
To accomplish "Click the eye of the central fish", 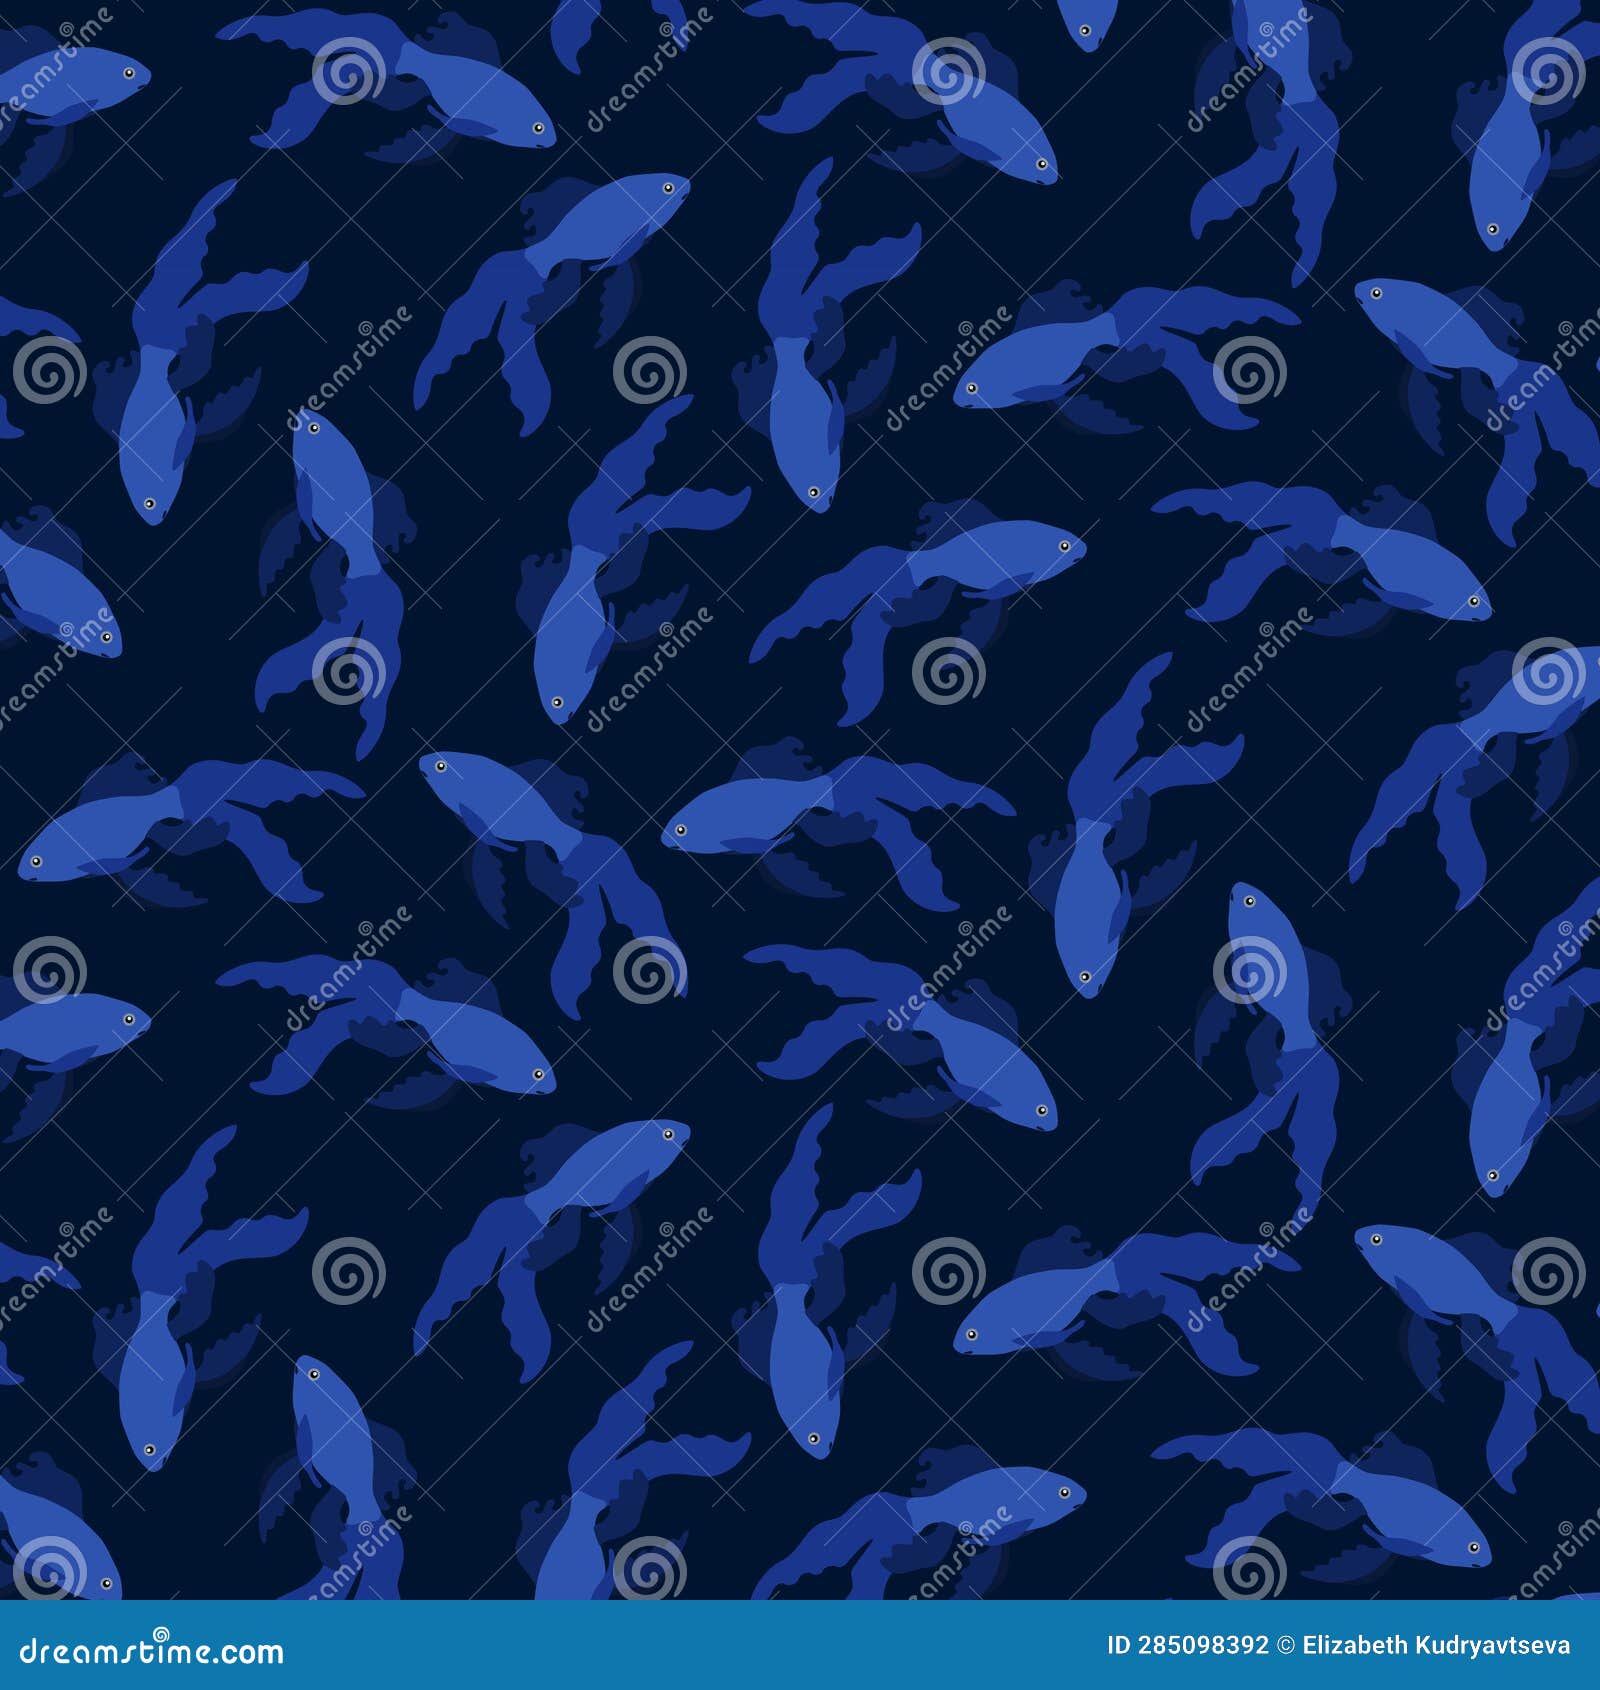I will [680, 829].
